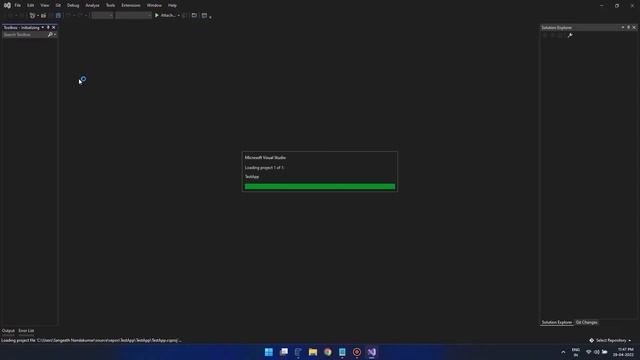Click the red recorder app taskbar icon
This screenshot has height=360, width=640.
357,352
